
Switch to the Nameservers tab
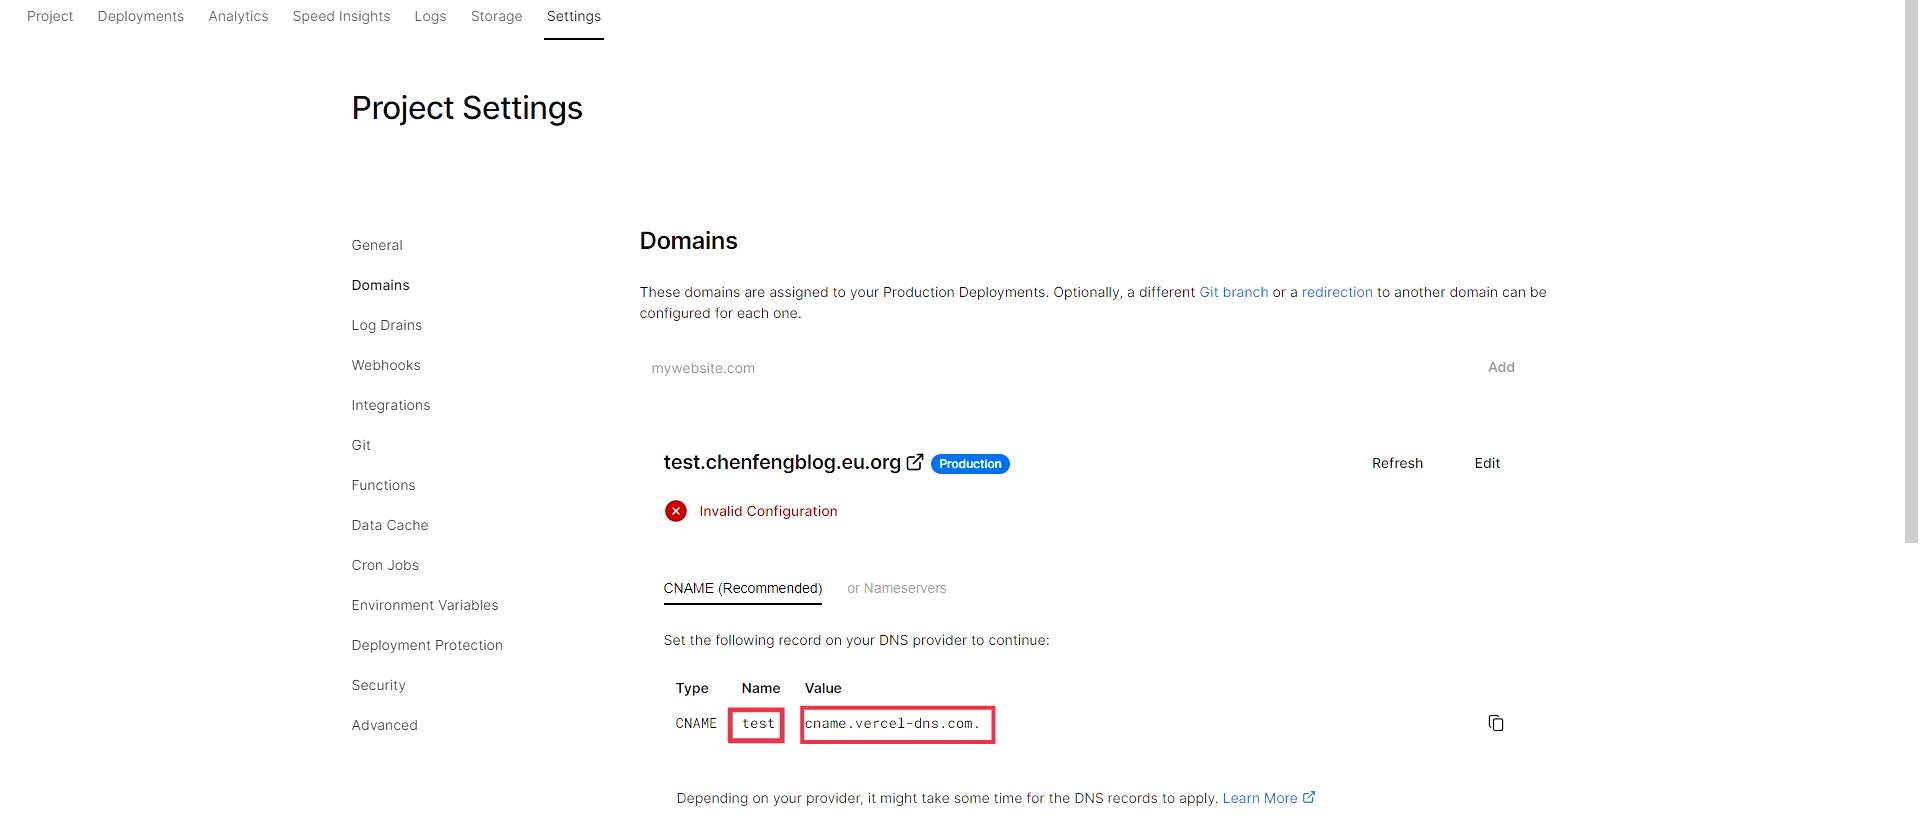tap(897, 588)
